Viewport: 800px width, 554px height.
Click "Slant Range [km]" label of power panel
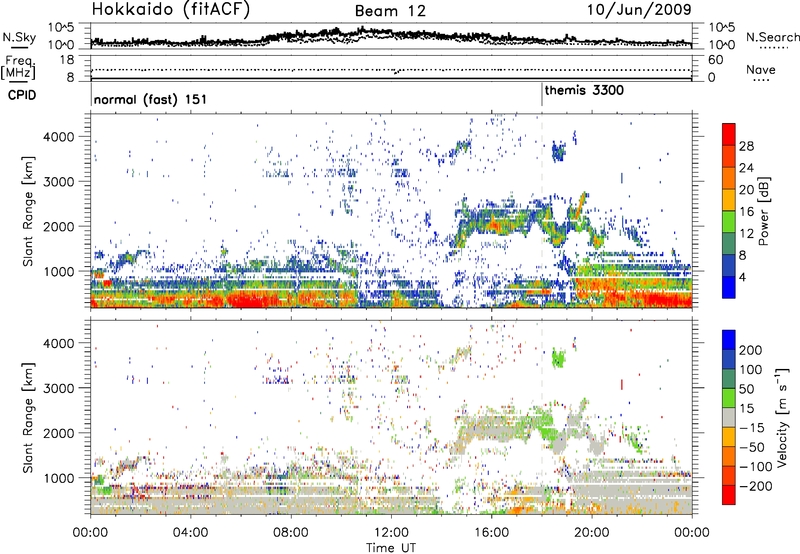click(x=28, y=211)
